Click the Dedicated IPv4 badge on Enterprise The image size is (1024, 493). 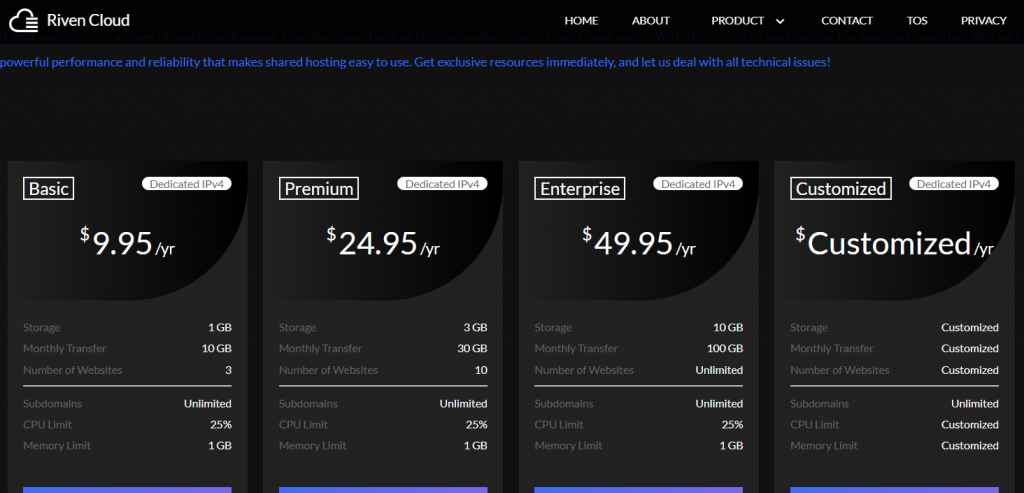point(698,184)
